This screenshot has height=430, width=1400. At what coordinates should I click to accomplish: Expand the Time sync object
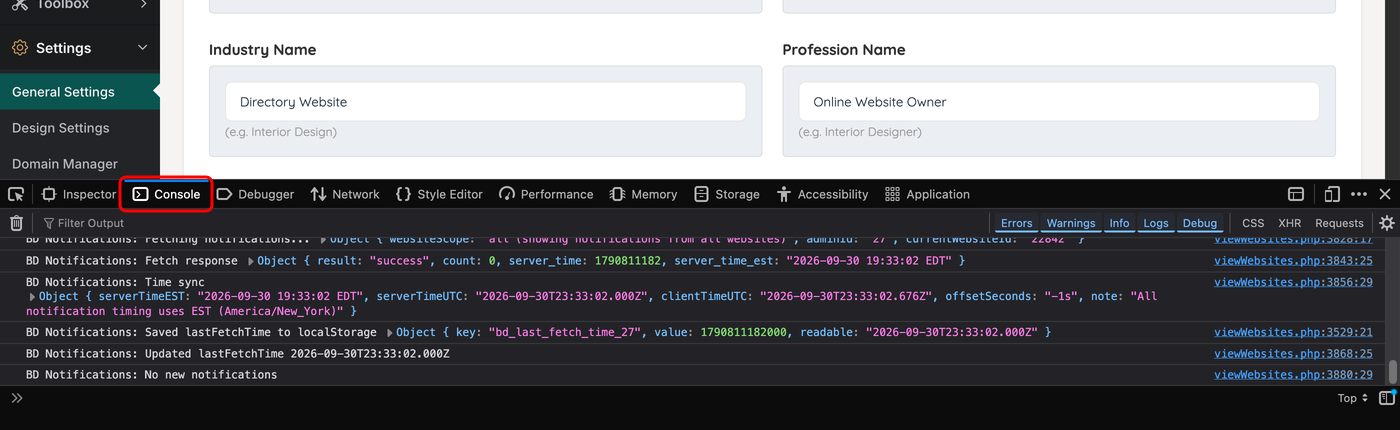point(32,297)
